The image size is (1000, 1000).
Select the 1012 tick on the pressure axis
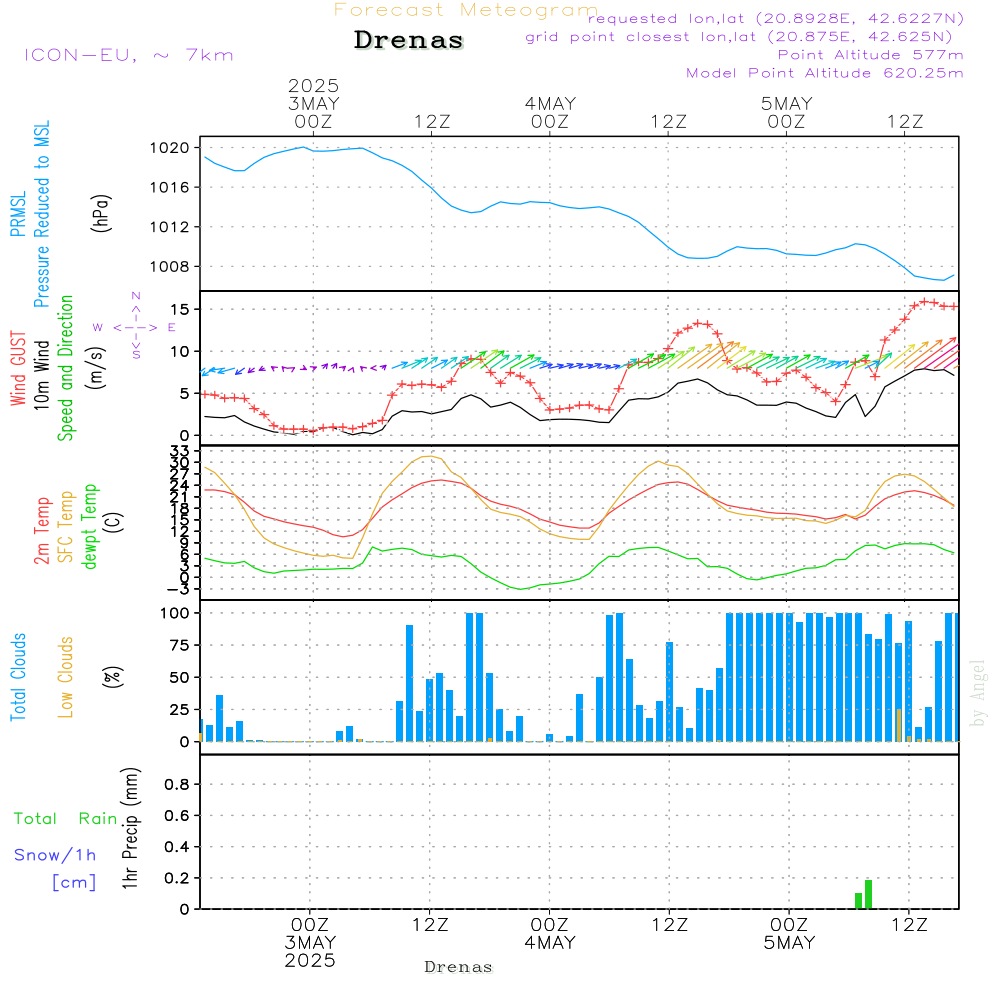pos(170,227)
